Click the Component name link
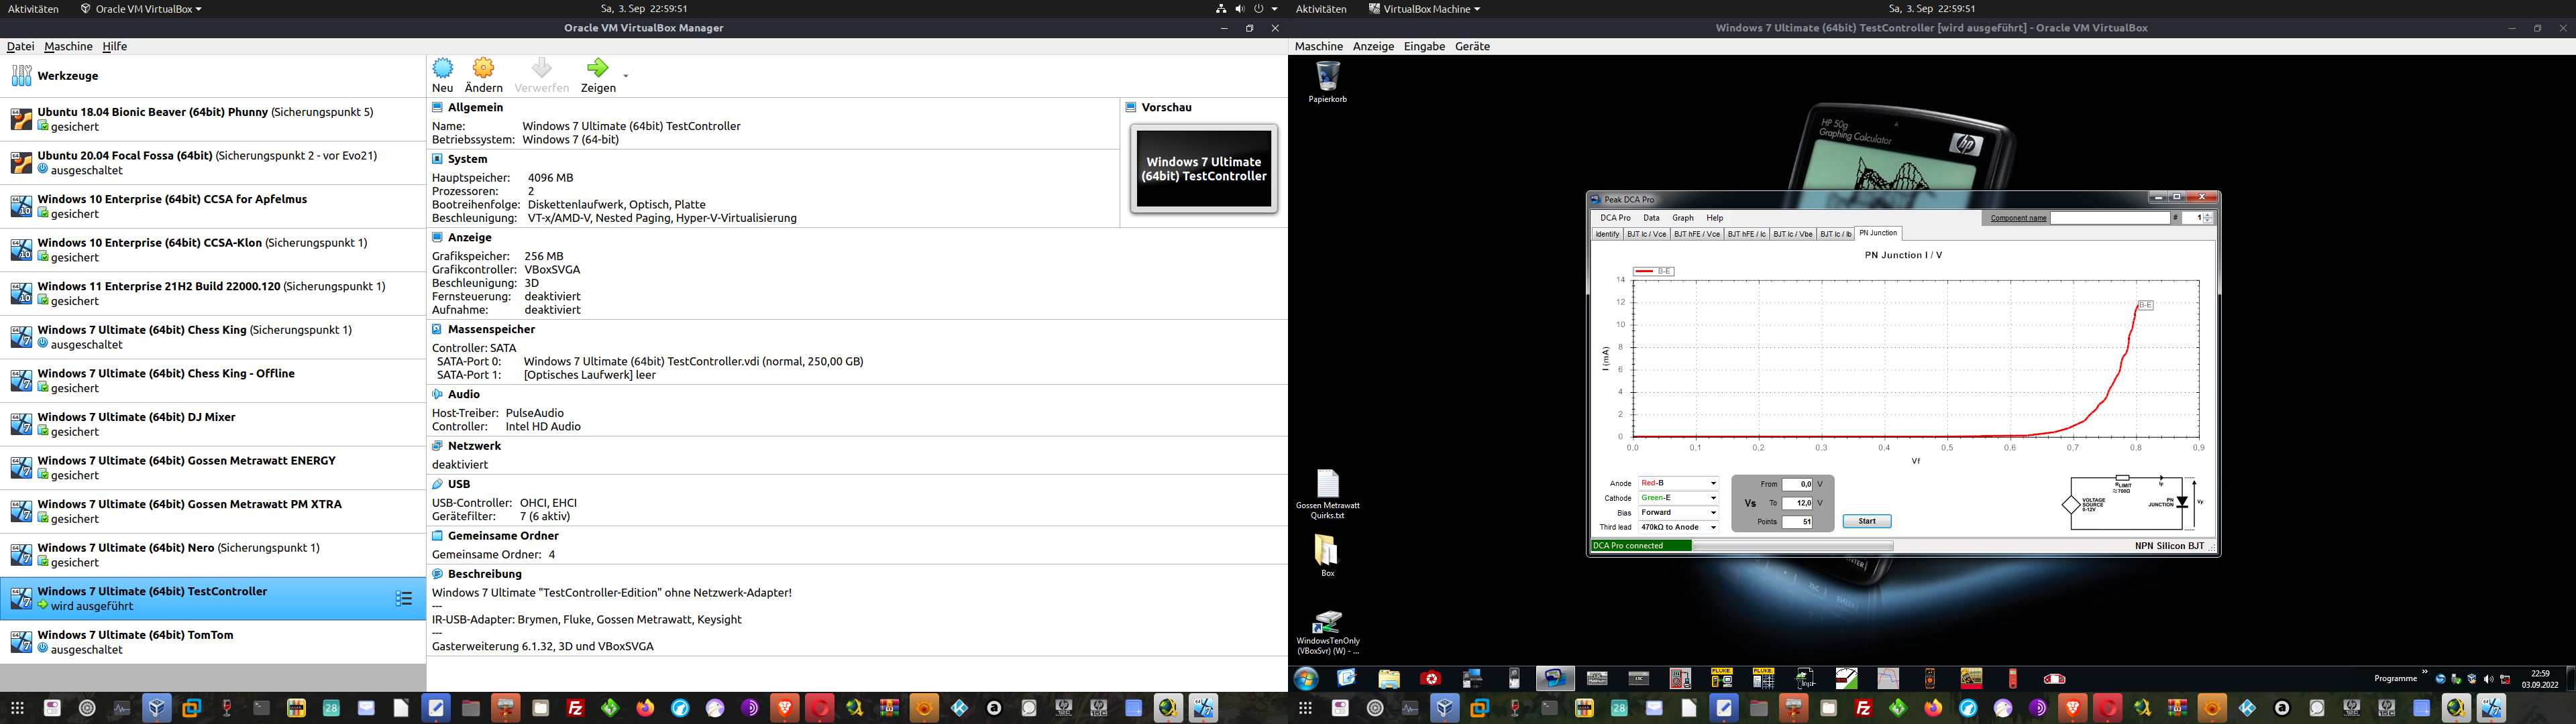The height and width of the screenshot is (724, 2576). [2018, 218]
